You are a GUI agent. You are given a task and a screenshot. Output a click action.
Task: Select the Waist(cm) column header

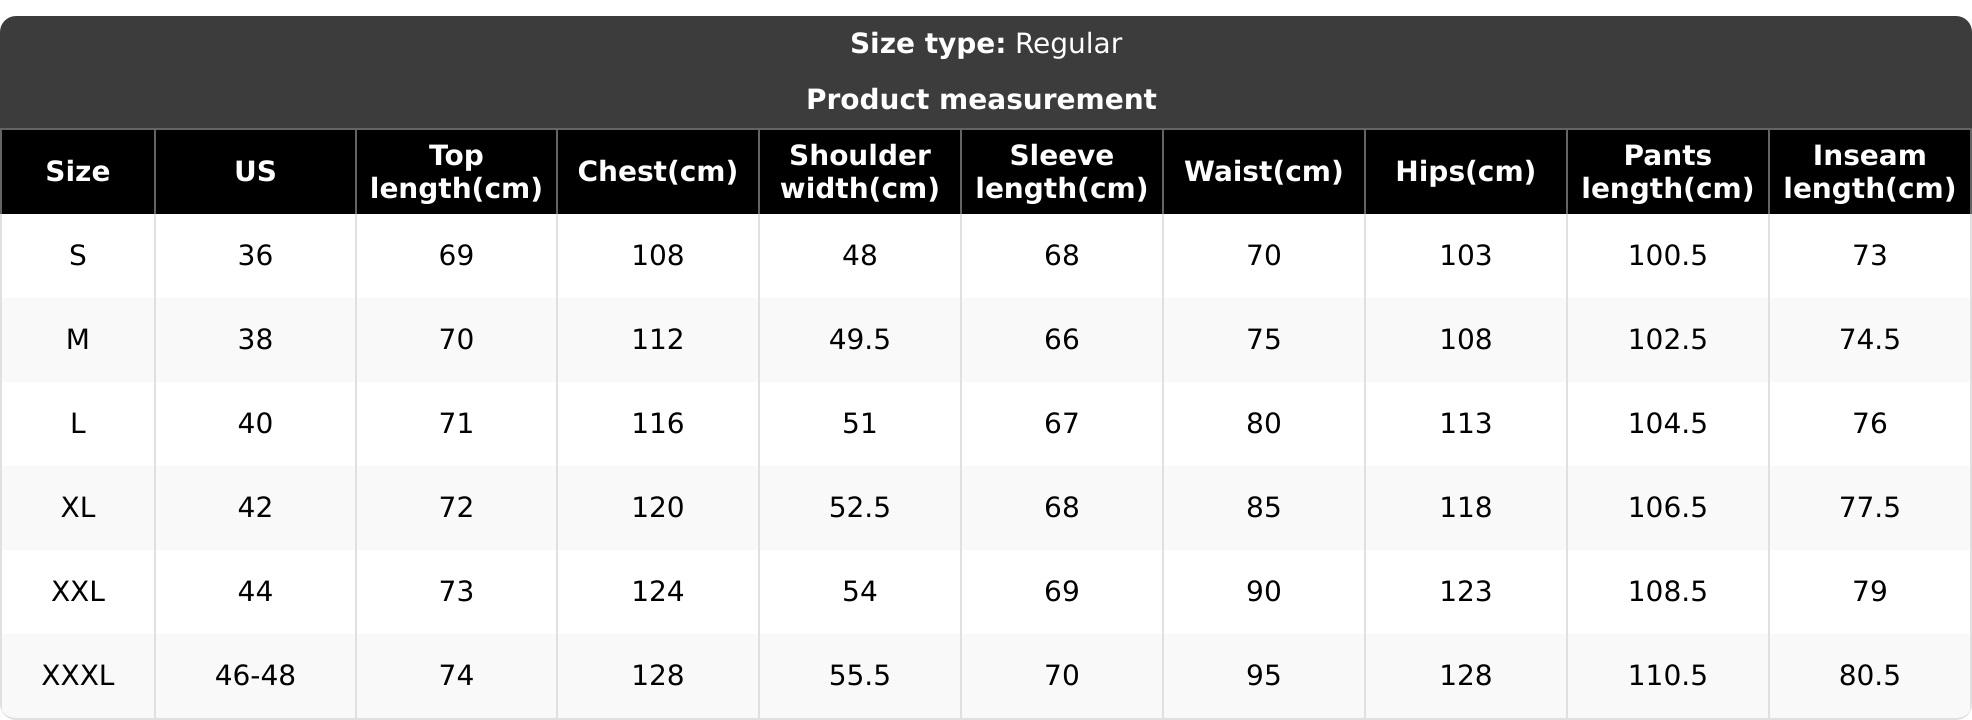point(1264,172)
